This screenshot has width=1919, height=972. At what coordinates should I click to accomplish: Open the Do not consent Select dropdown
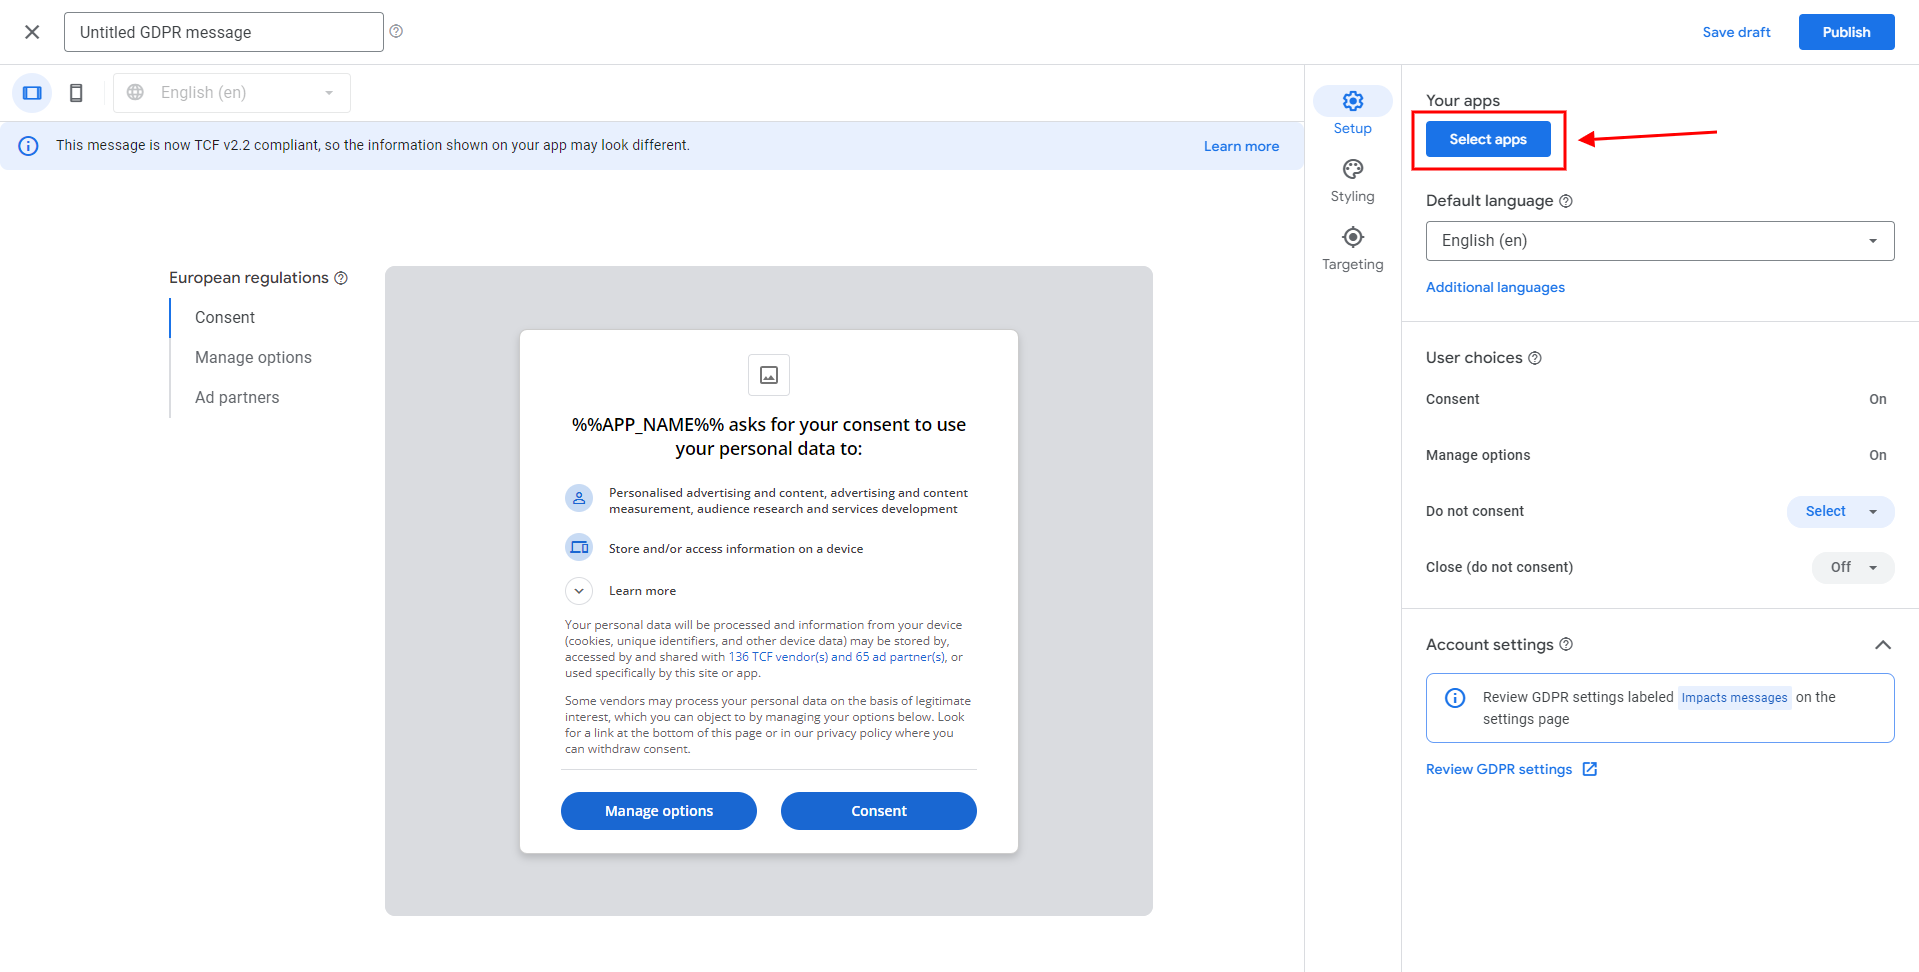click(1839, 511)
